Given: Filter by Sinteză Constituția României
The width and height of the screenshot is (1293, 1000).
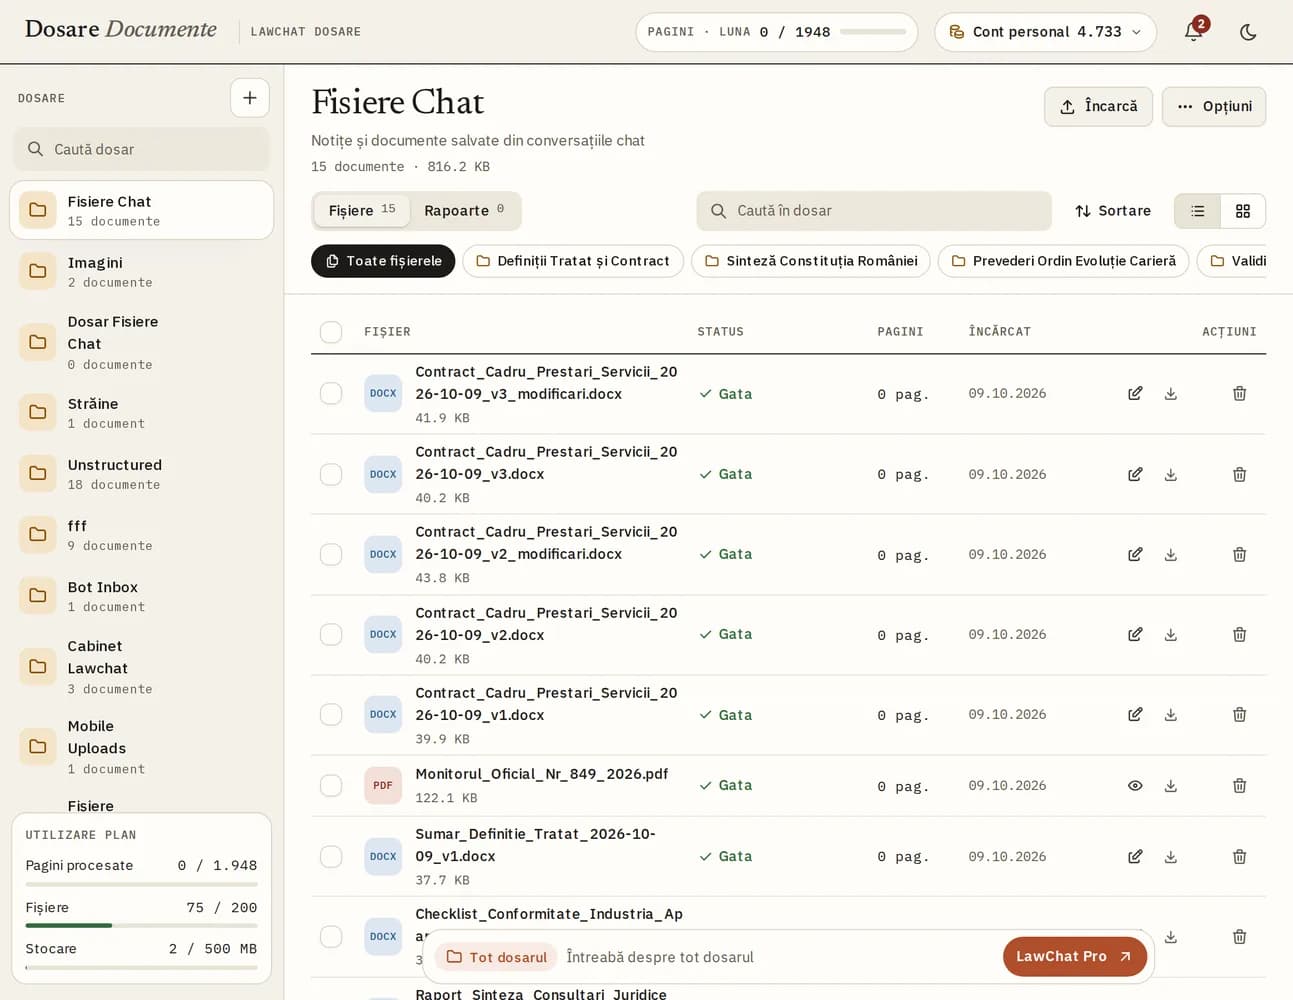Looking at the screenshot, I should point(811,261).
